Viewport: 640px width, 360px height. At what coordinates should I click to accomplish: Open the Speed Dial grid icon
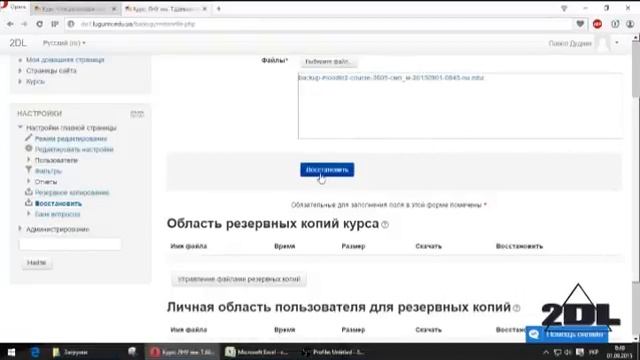[x=54, y=24]
